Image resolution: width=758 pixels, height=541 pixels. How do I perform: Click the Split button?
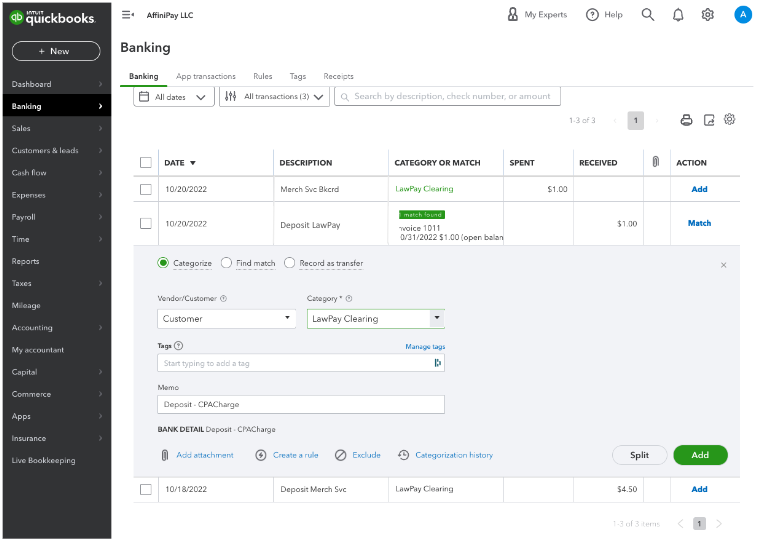(x=639, y=455)
